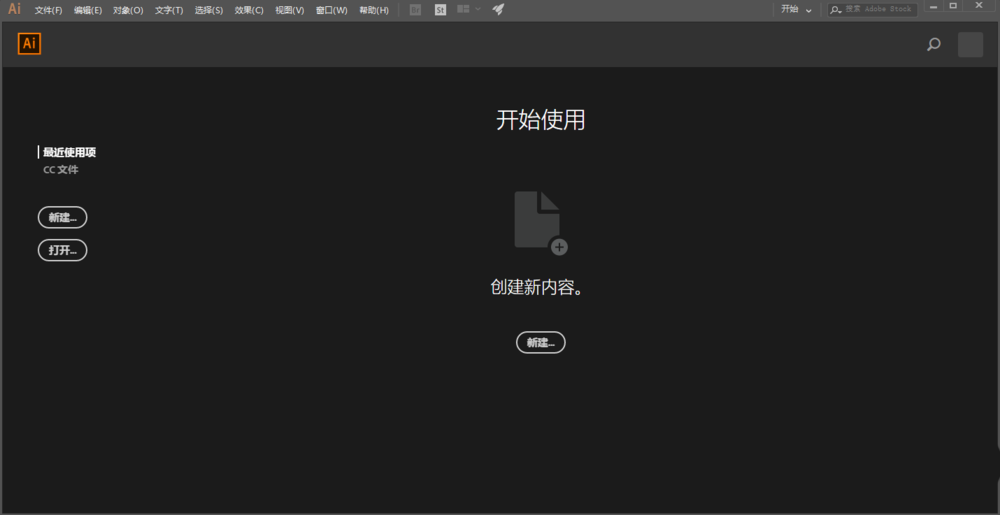Open the 对象(O) menu
The width and height of the screenshot is (1000, 515).
coord(128,10)
